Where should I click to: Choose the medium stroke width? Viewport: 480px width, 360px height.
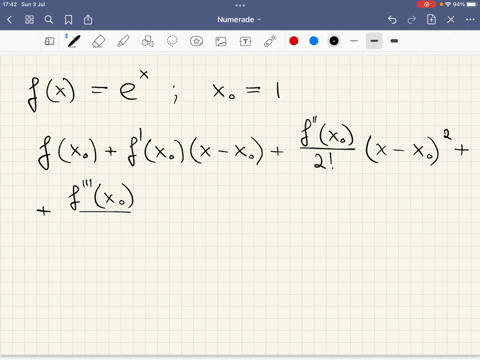tap(374, 41)
